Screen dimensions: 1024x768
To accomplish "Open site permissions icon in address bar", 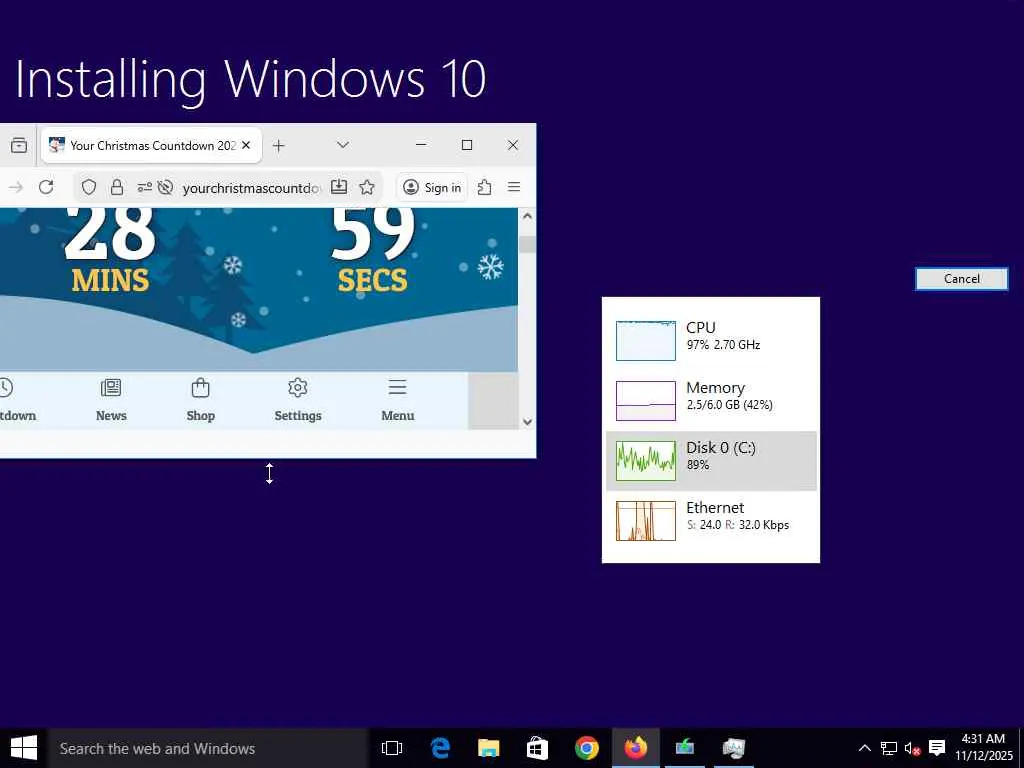I will pyautogui.click(x=144, y=187).
